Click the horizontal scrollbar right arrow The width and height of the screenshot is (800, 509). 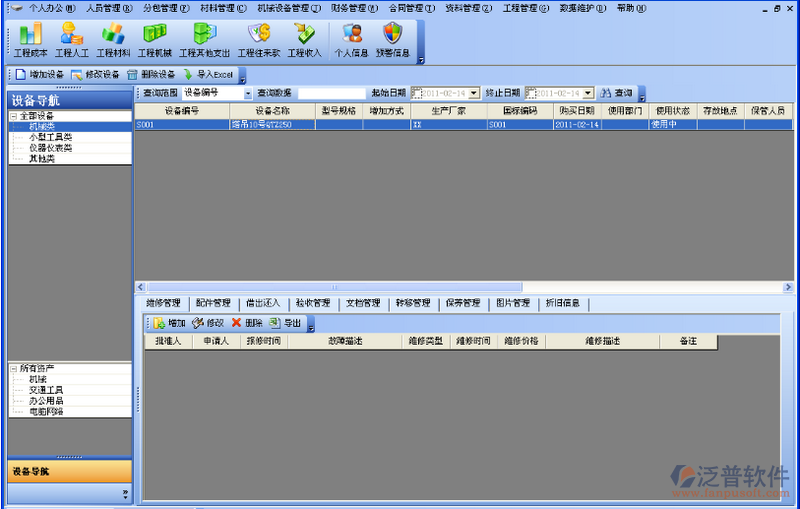pos(788,287)
